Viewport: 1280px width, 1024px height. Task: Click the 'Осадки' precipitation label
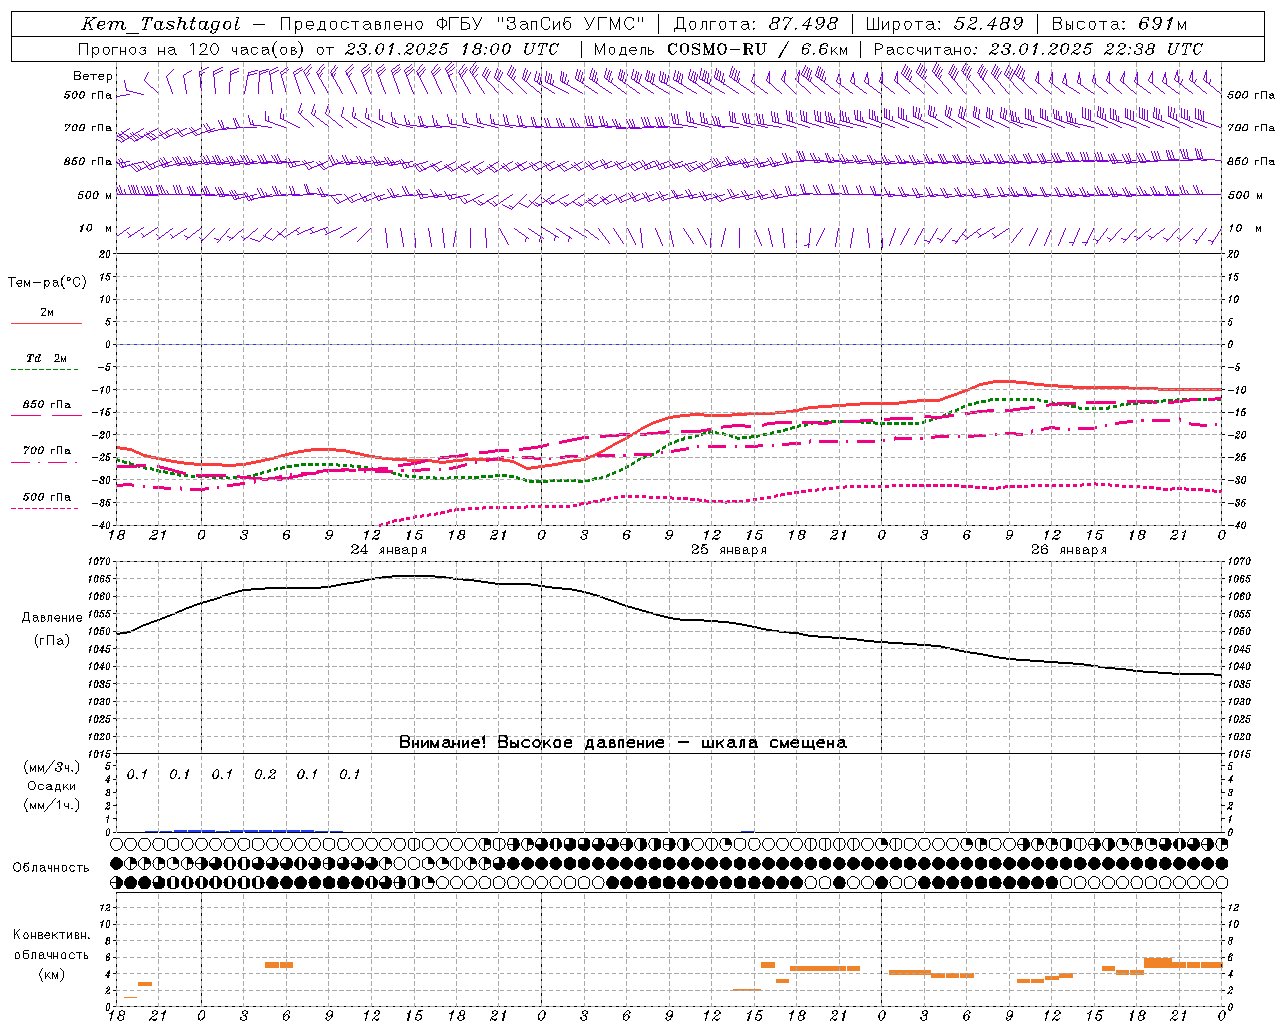tap(52, 786)
